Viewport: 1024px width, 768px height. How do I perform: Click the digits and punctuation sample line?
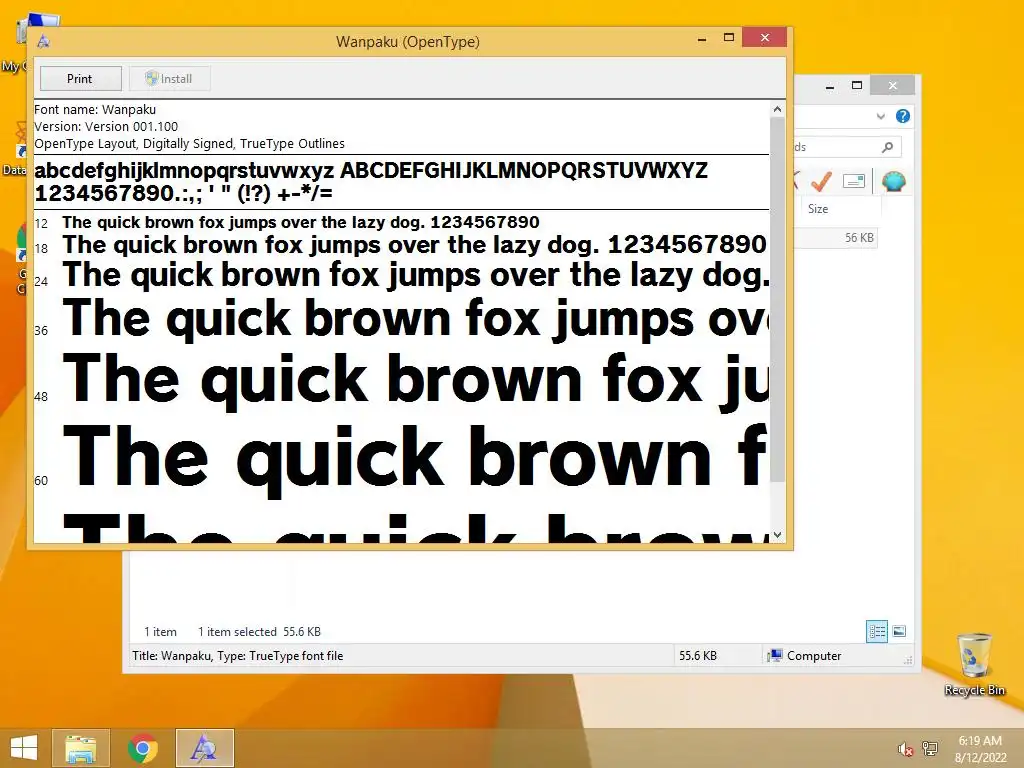pos(184,193)
